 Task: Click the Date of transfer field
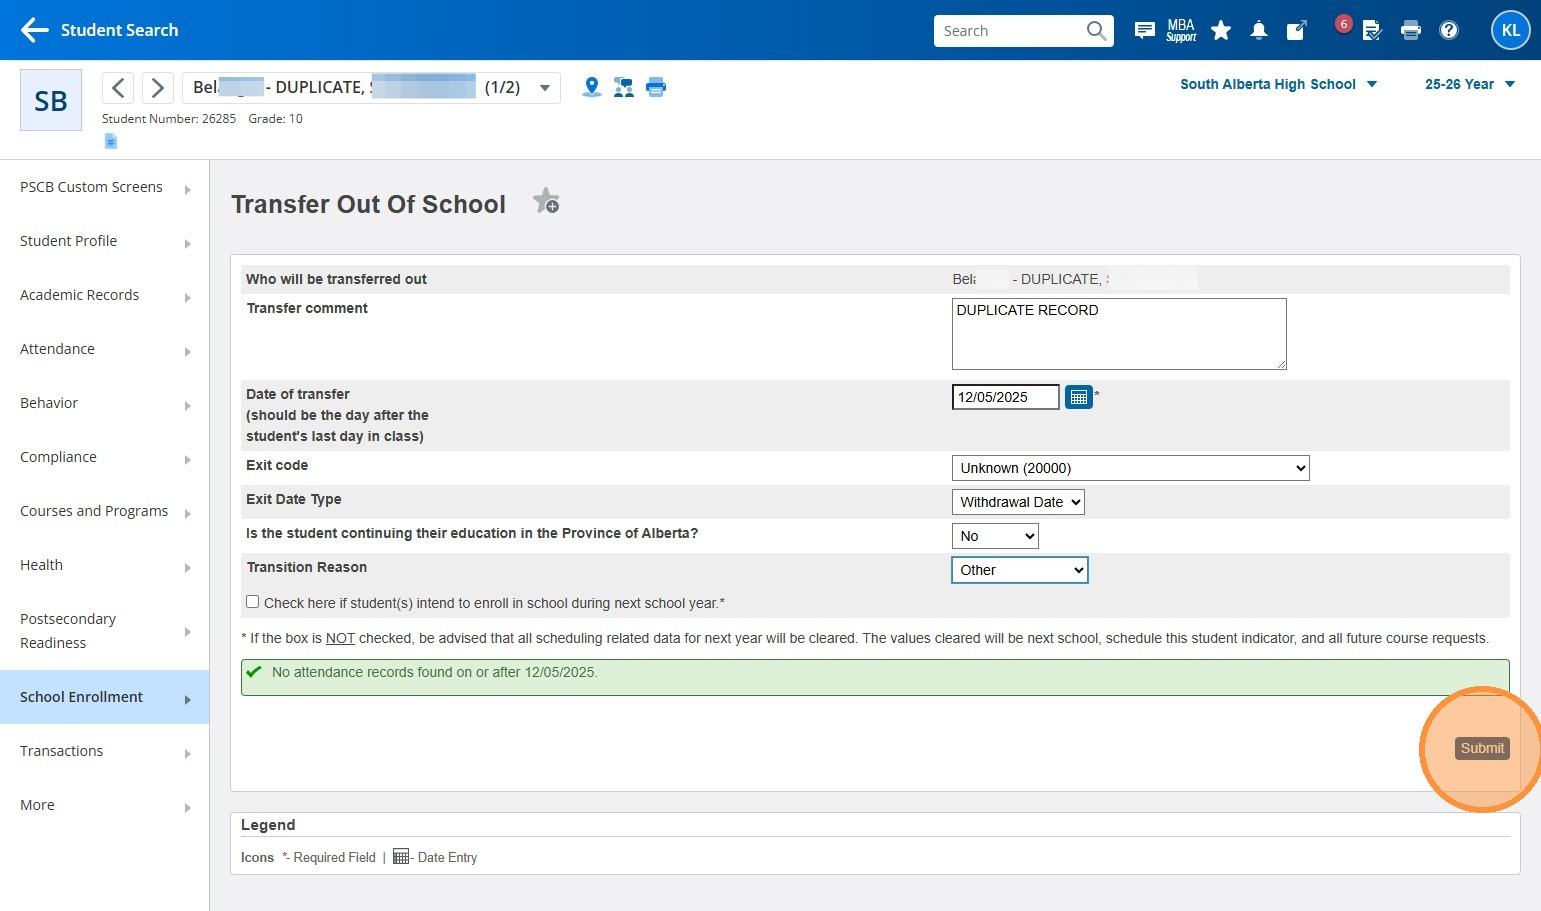click(x=1005, y=397)
